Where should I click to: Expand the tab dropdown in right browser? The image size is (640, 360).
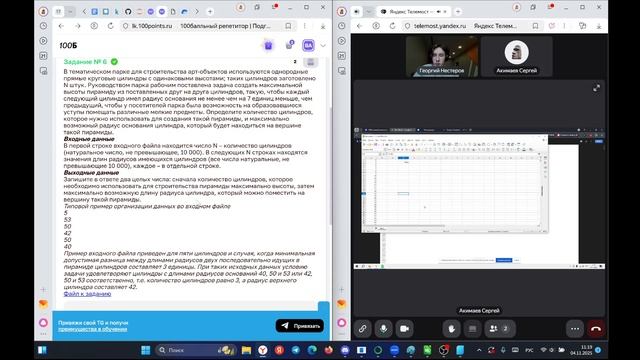369,11
